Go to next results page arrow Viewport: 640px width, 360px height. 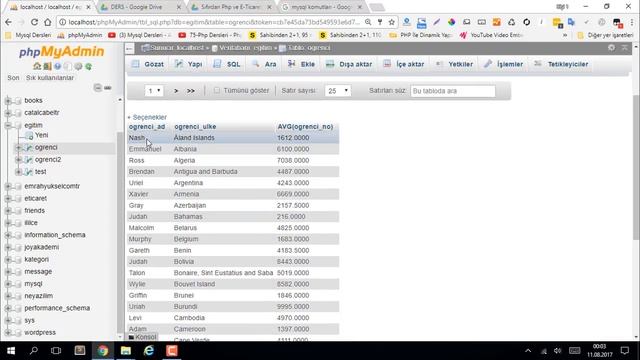click(x=176, y=91)
